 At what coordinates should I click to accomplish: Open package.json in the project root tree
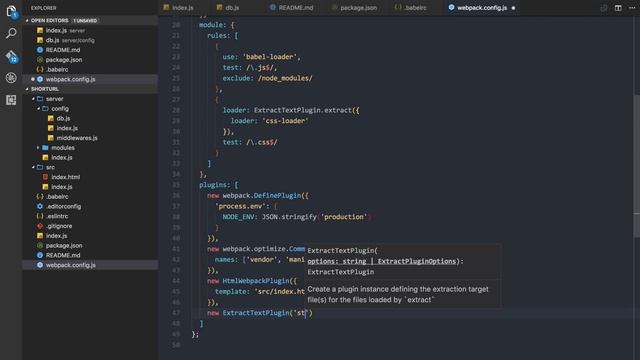point(90,246)
